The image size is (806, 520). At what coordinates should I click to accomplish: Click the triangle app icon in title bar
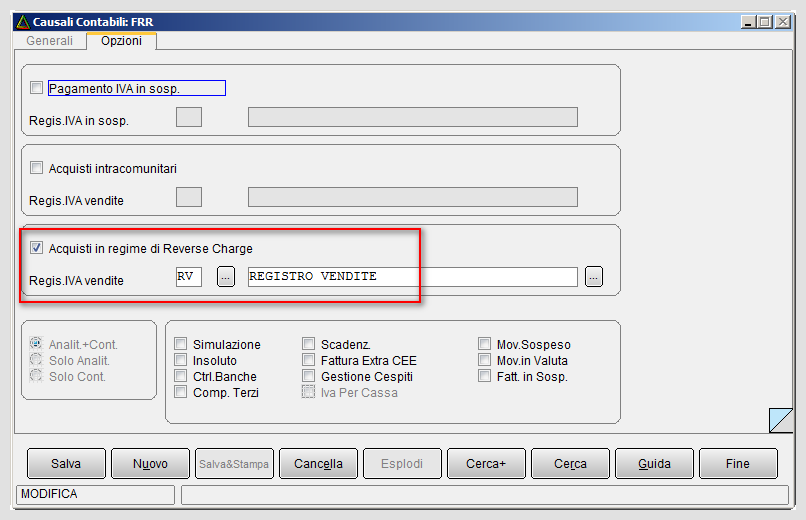[x=23, y=22]
